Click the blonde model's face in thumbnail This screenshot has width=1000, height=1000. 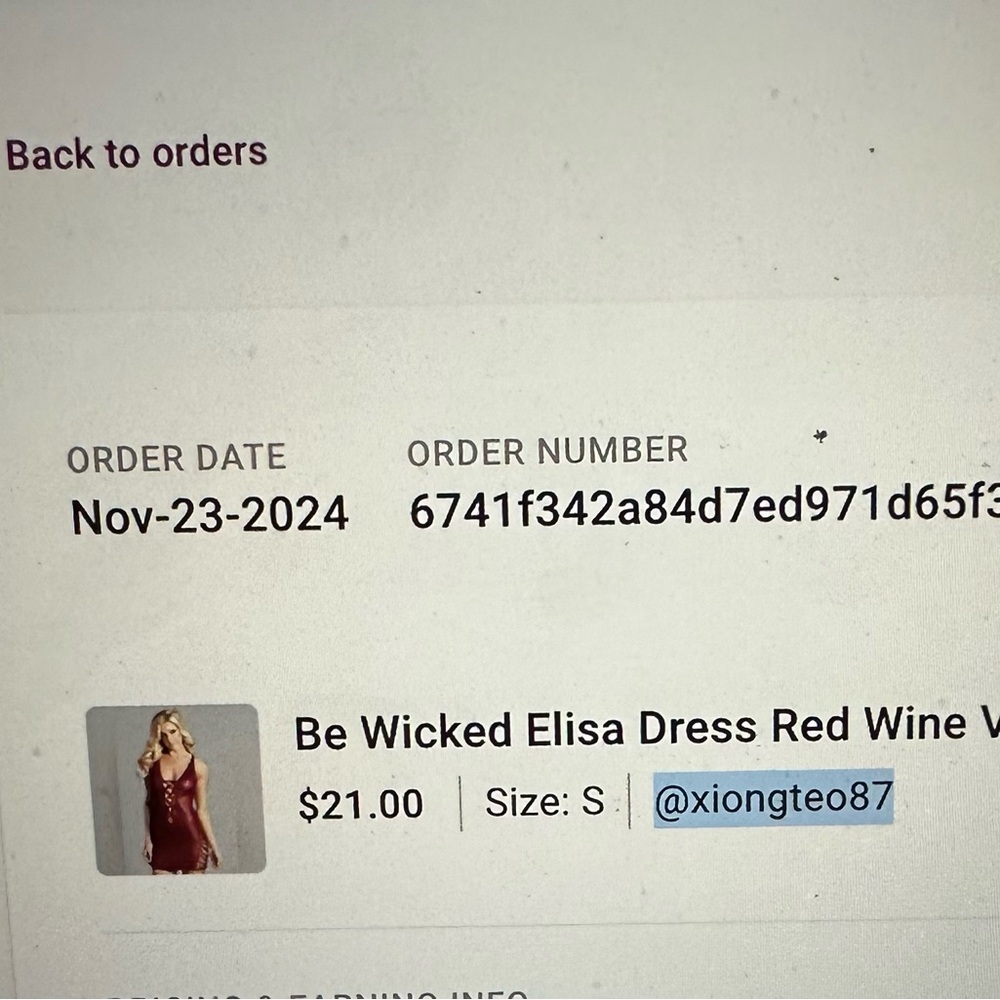(x=166, y=728)
